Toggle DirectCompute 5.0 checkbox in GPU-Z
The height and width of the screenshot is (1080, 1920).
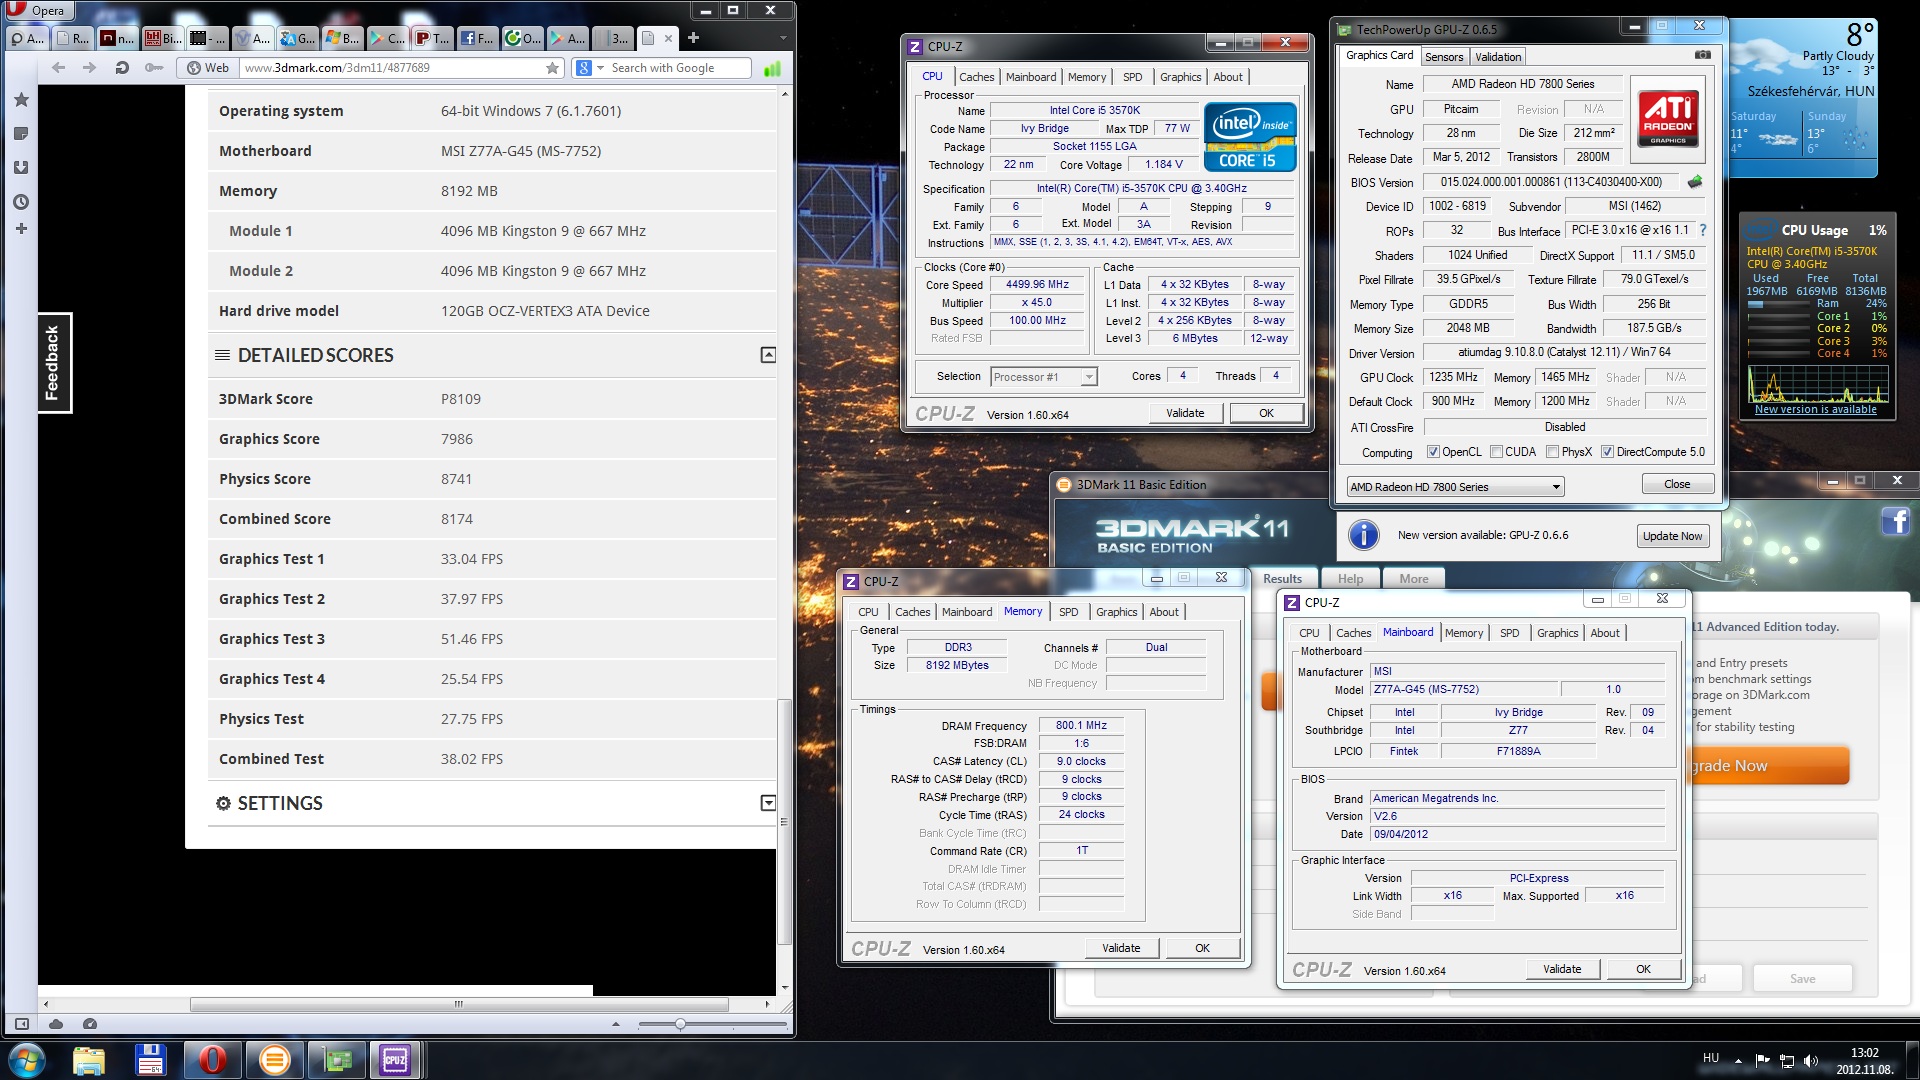1607,452
